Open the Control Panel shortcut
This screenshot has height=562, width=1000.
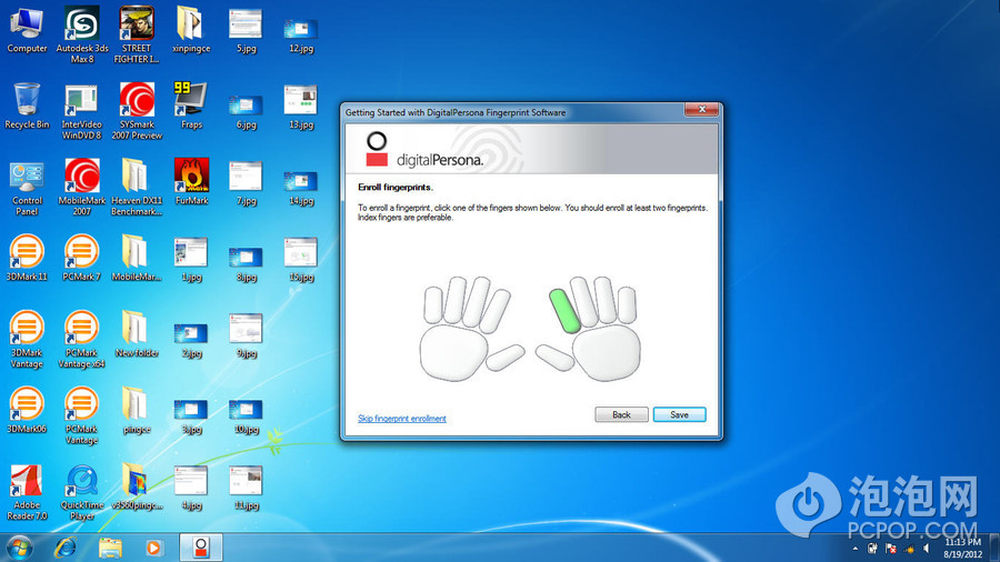[27, 189]
